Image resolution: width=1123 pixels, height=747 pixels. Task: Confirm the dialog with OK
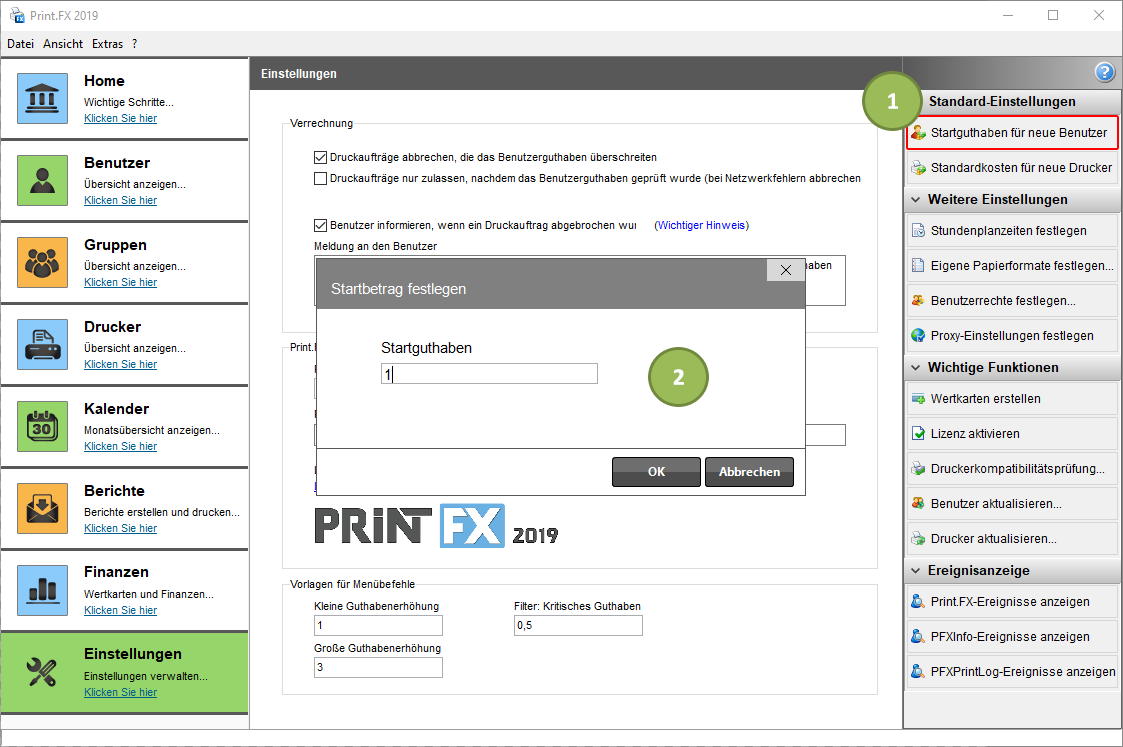tap(656, 472)
